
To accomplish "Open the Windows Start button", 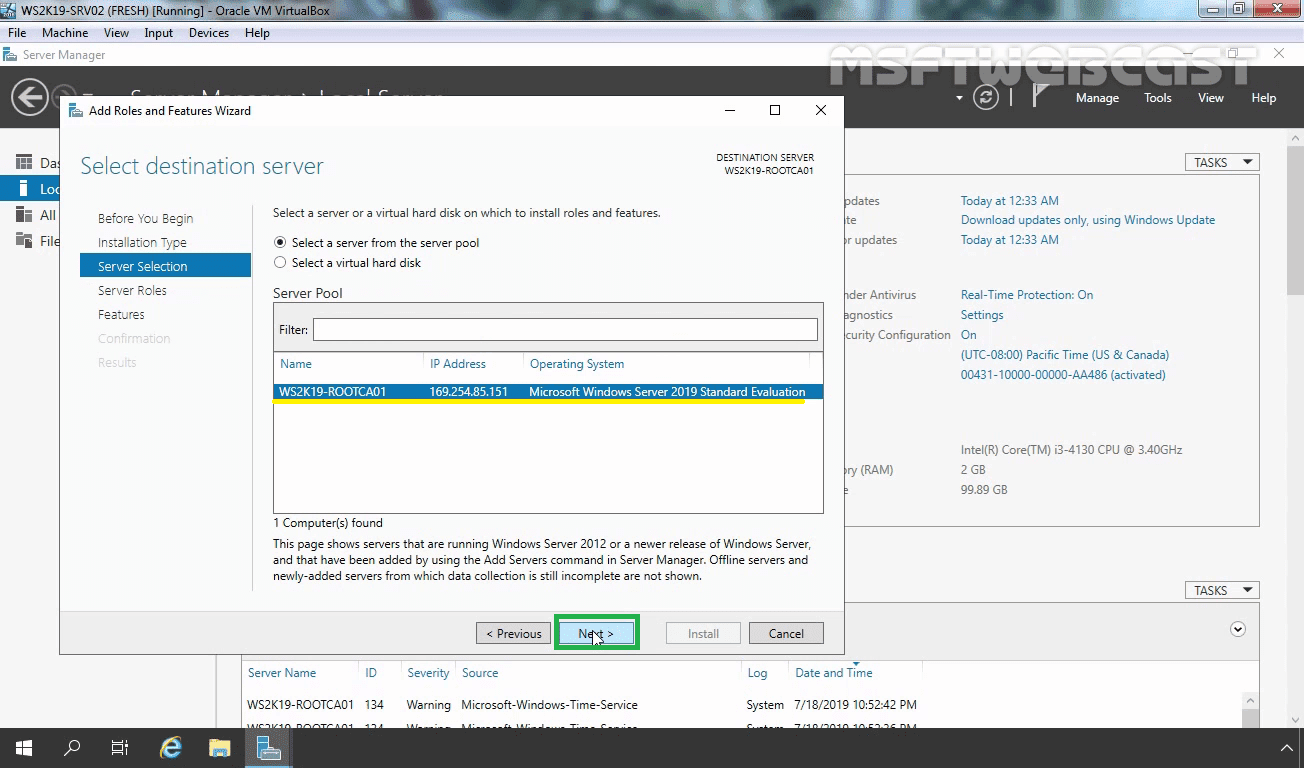I will point(23,748).
